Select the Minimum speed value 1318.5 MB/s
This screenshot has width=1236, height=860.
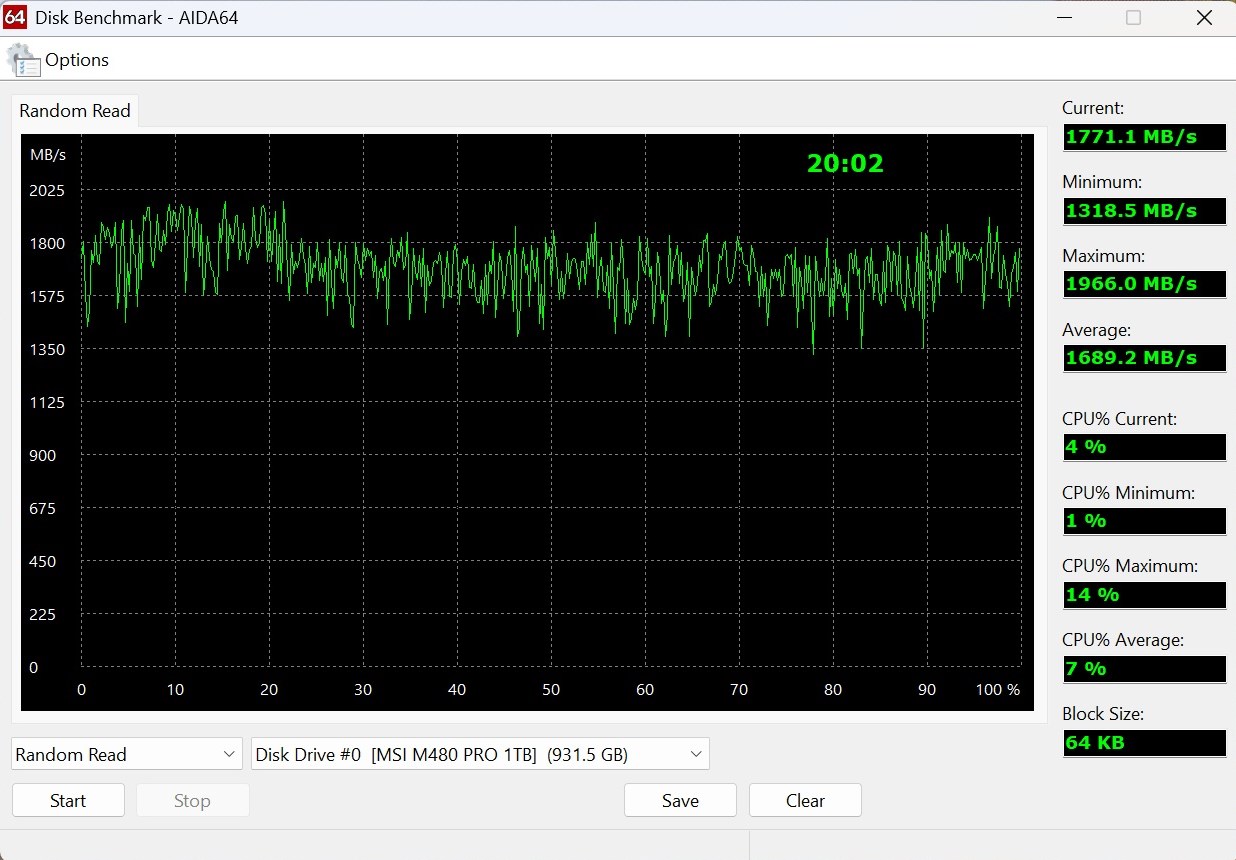[x=1143, y=211]
